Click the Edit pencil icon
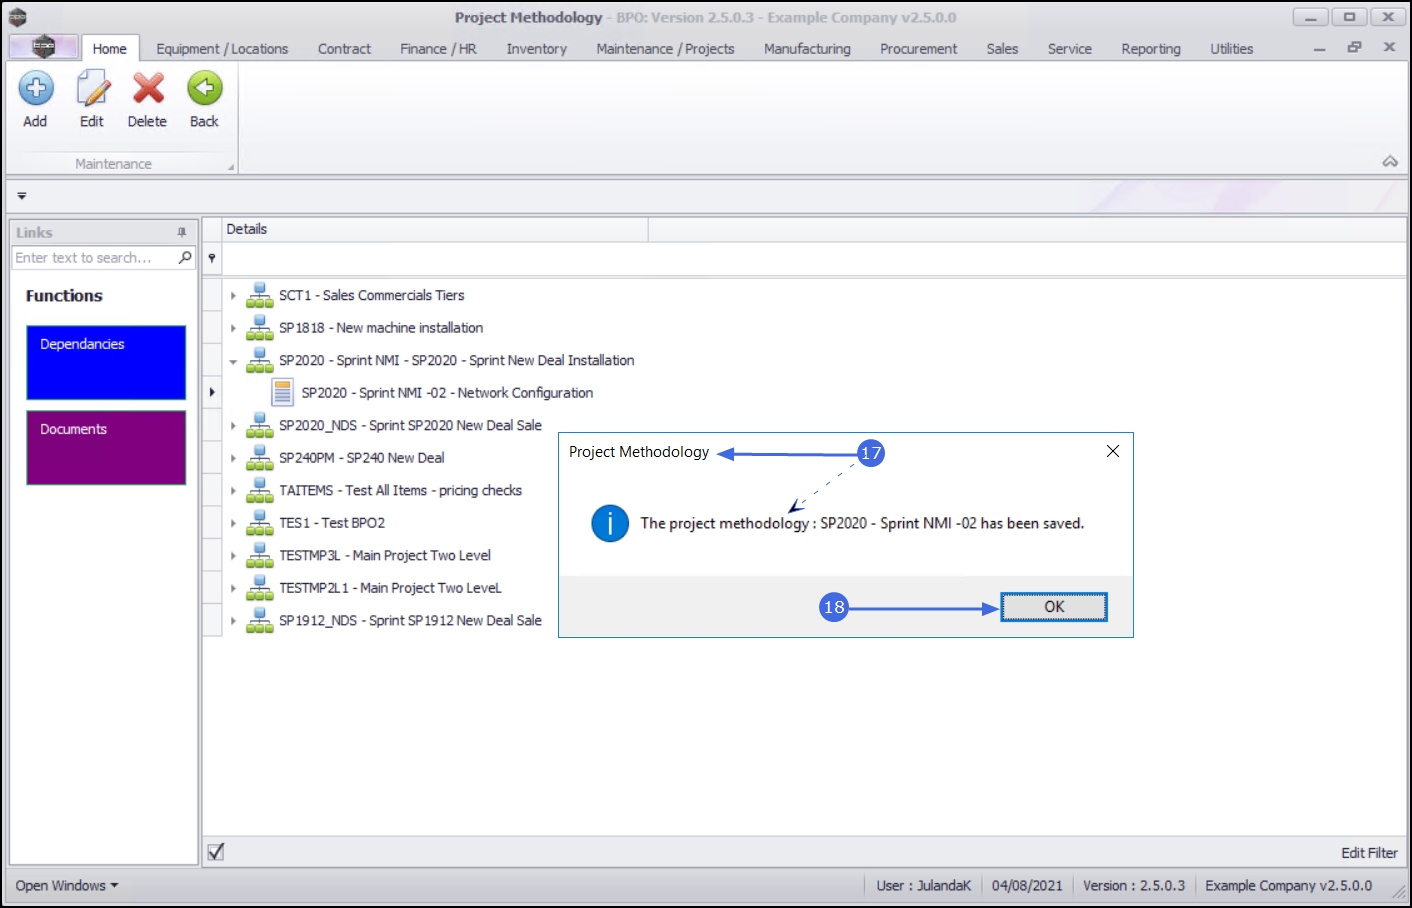 (x=93, y=88)
